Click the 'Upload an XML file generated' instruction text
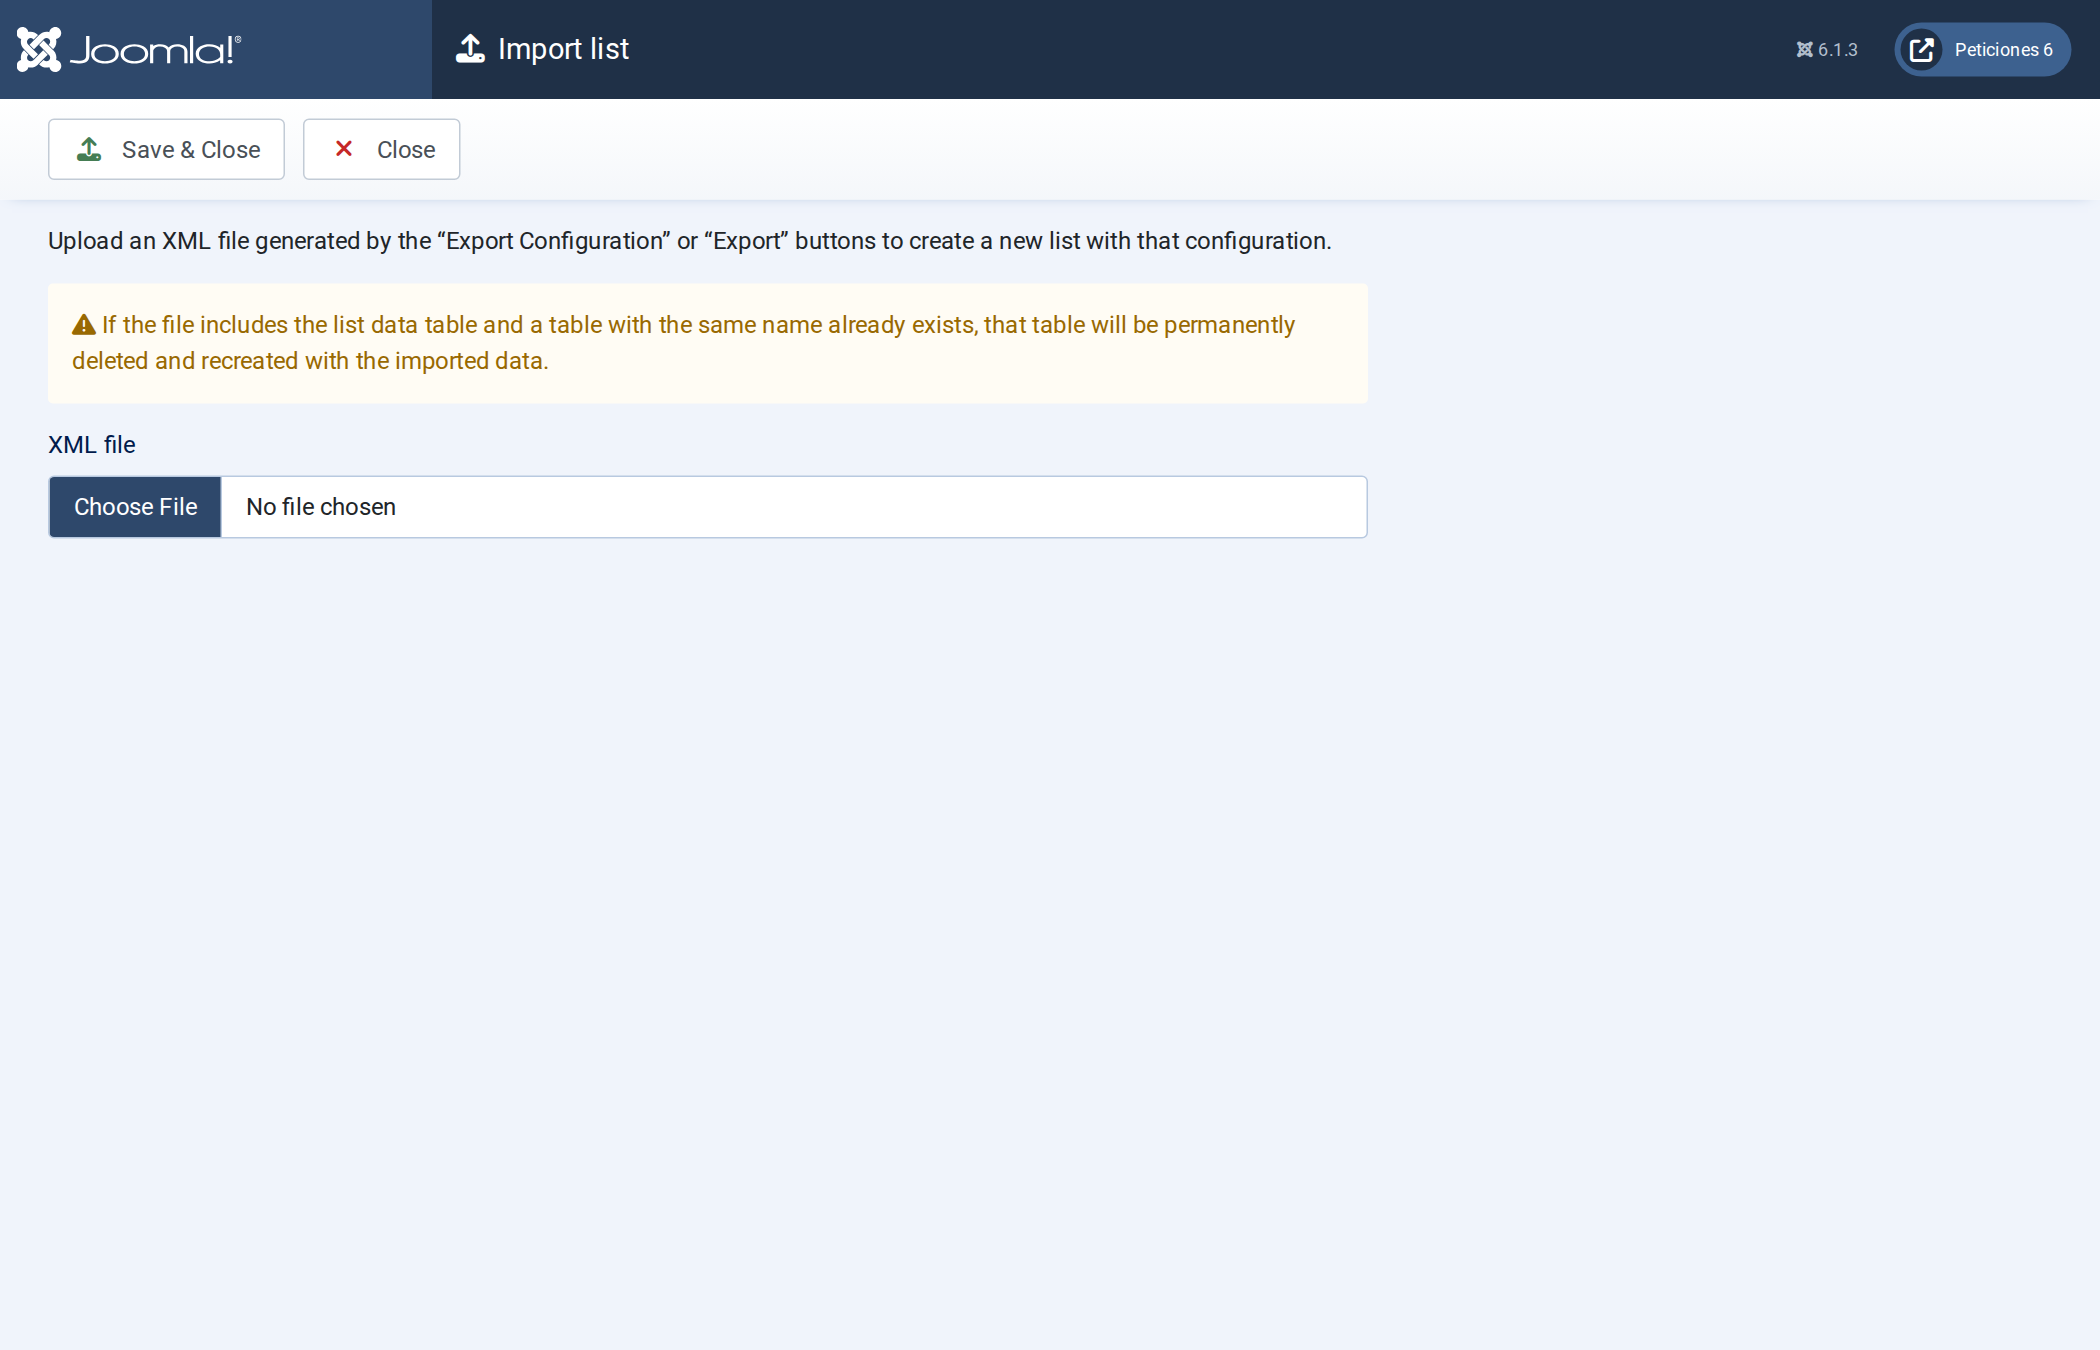 [x=690, y=241]
